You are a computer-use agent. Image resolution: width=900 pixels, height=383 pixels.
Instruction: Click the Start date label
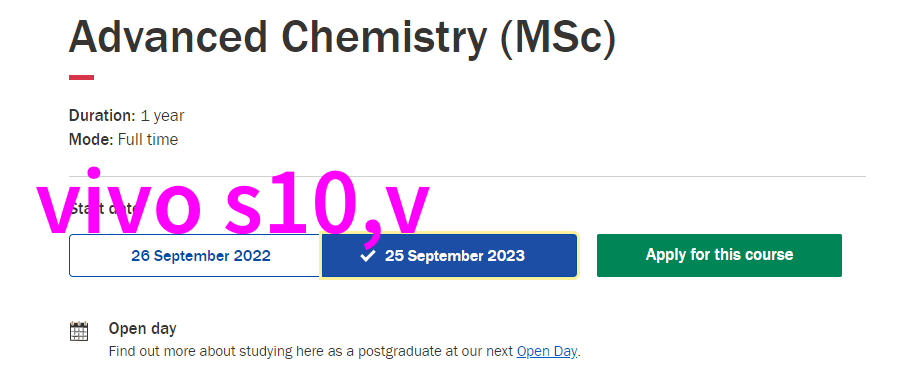(103, 208)
